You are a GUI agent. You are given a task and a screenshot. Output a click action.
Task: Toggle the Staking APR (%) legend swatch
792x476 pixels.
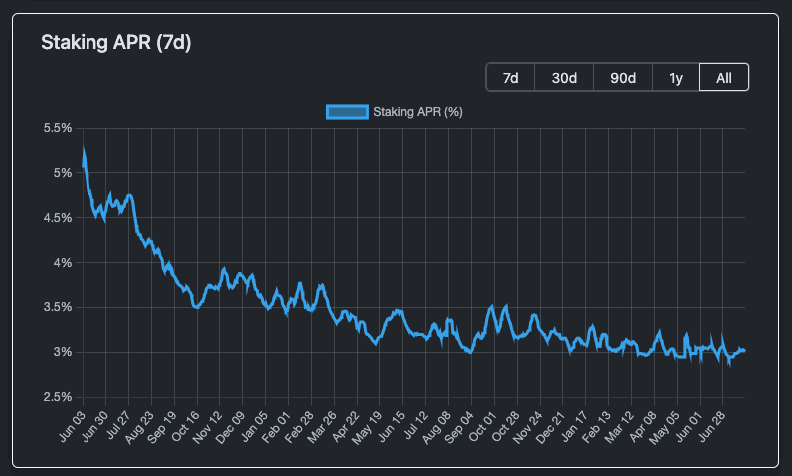point(347,112)
